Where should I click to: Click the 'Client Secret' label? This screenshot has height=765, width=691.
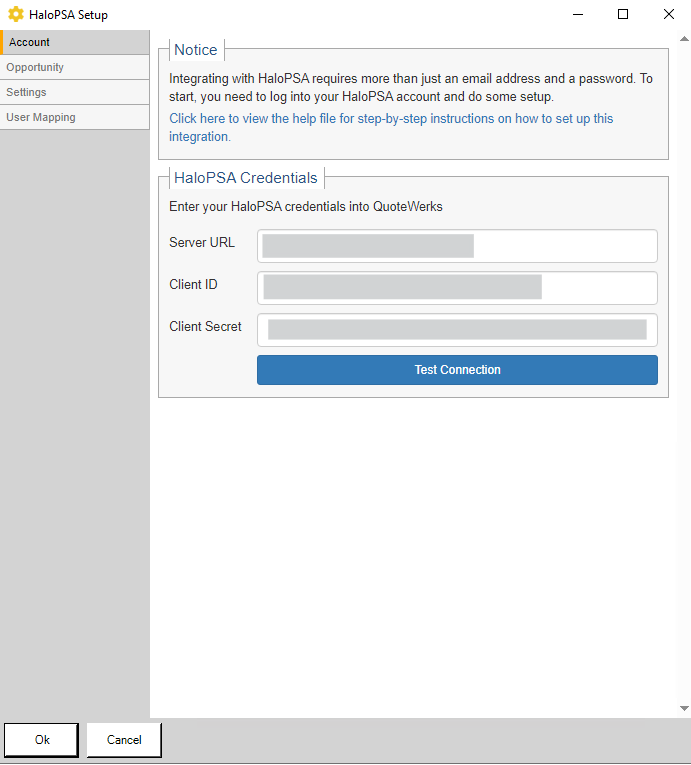(x=205, y=326)
